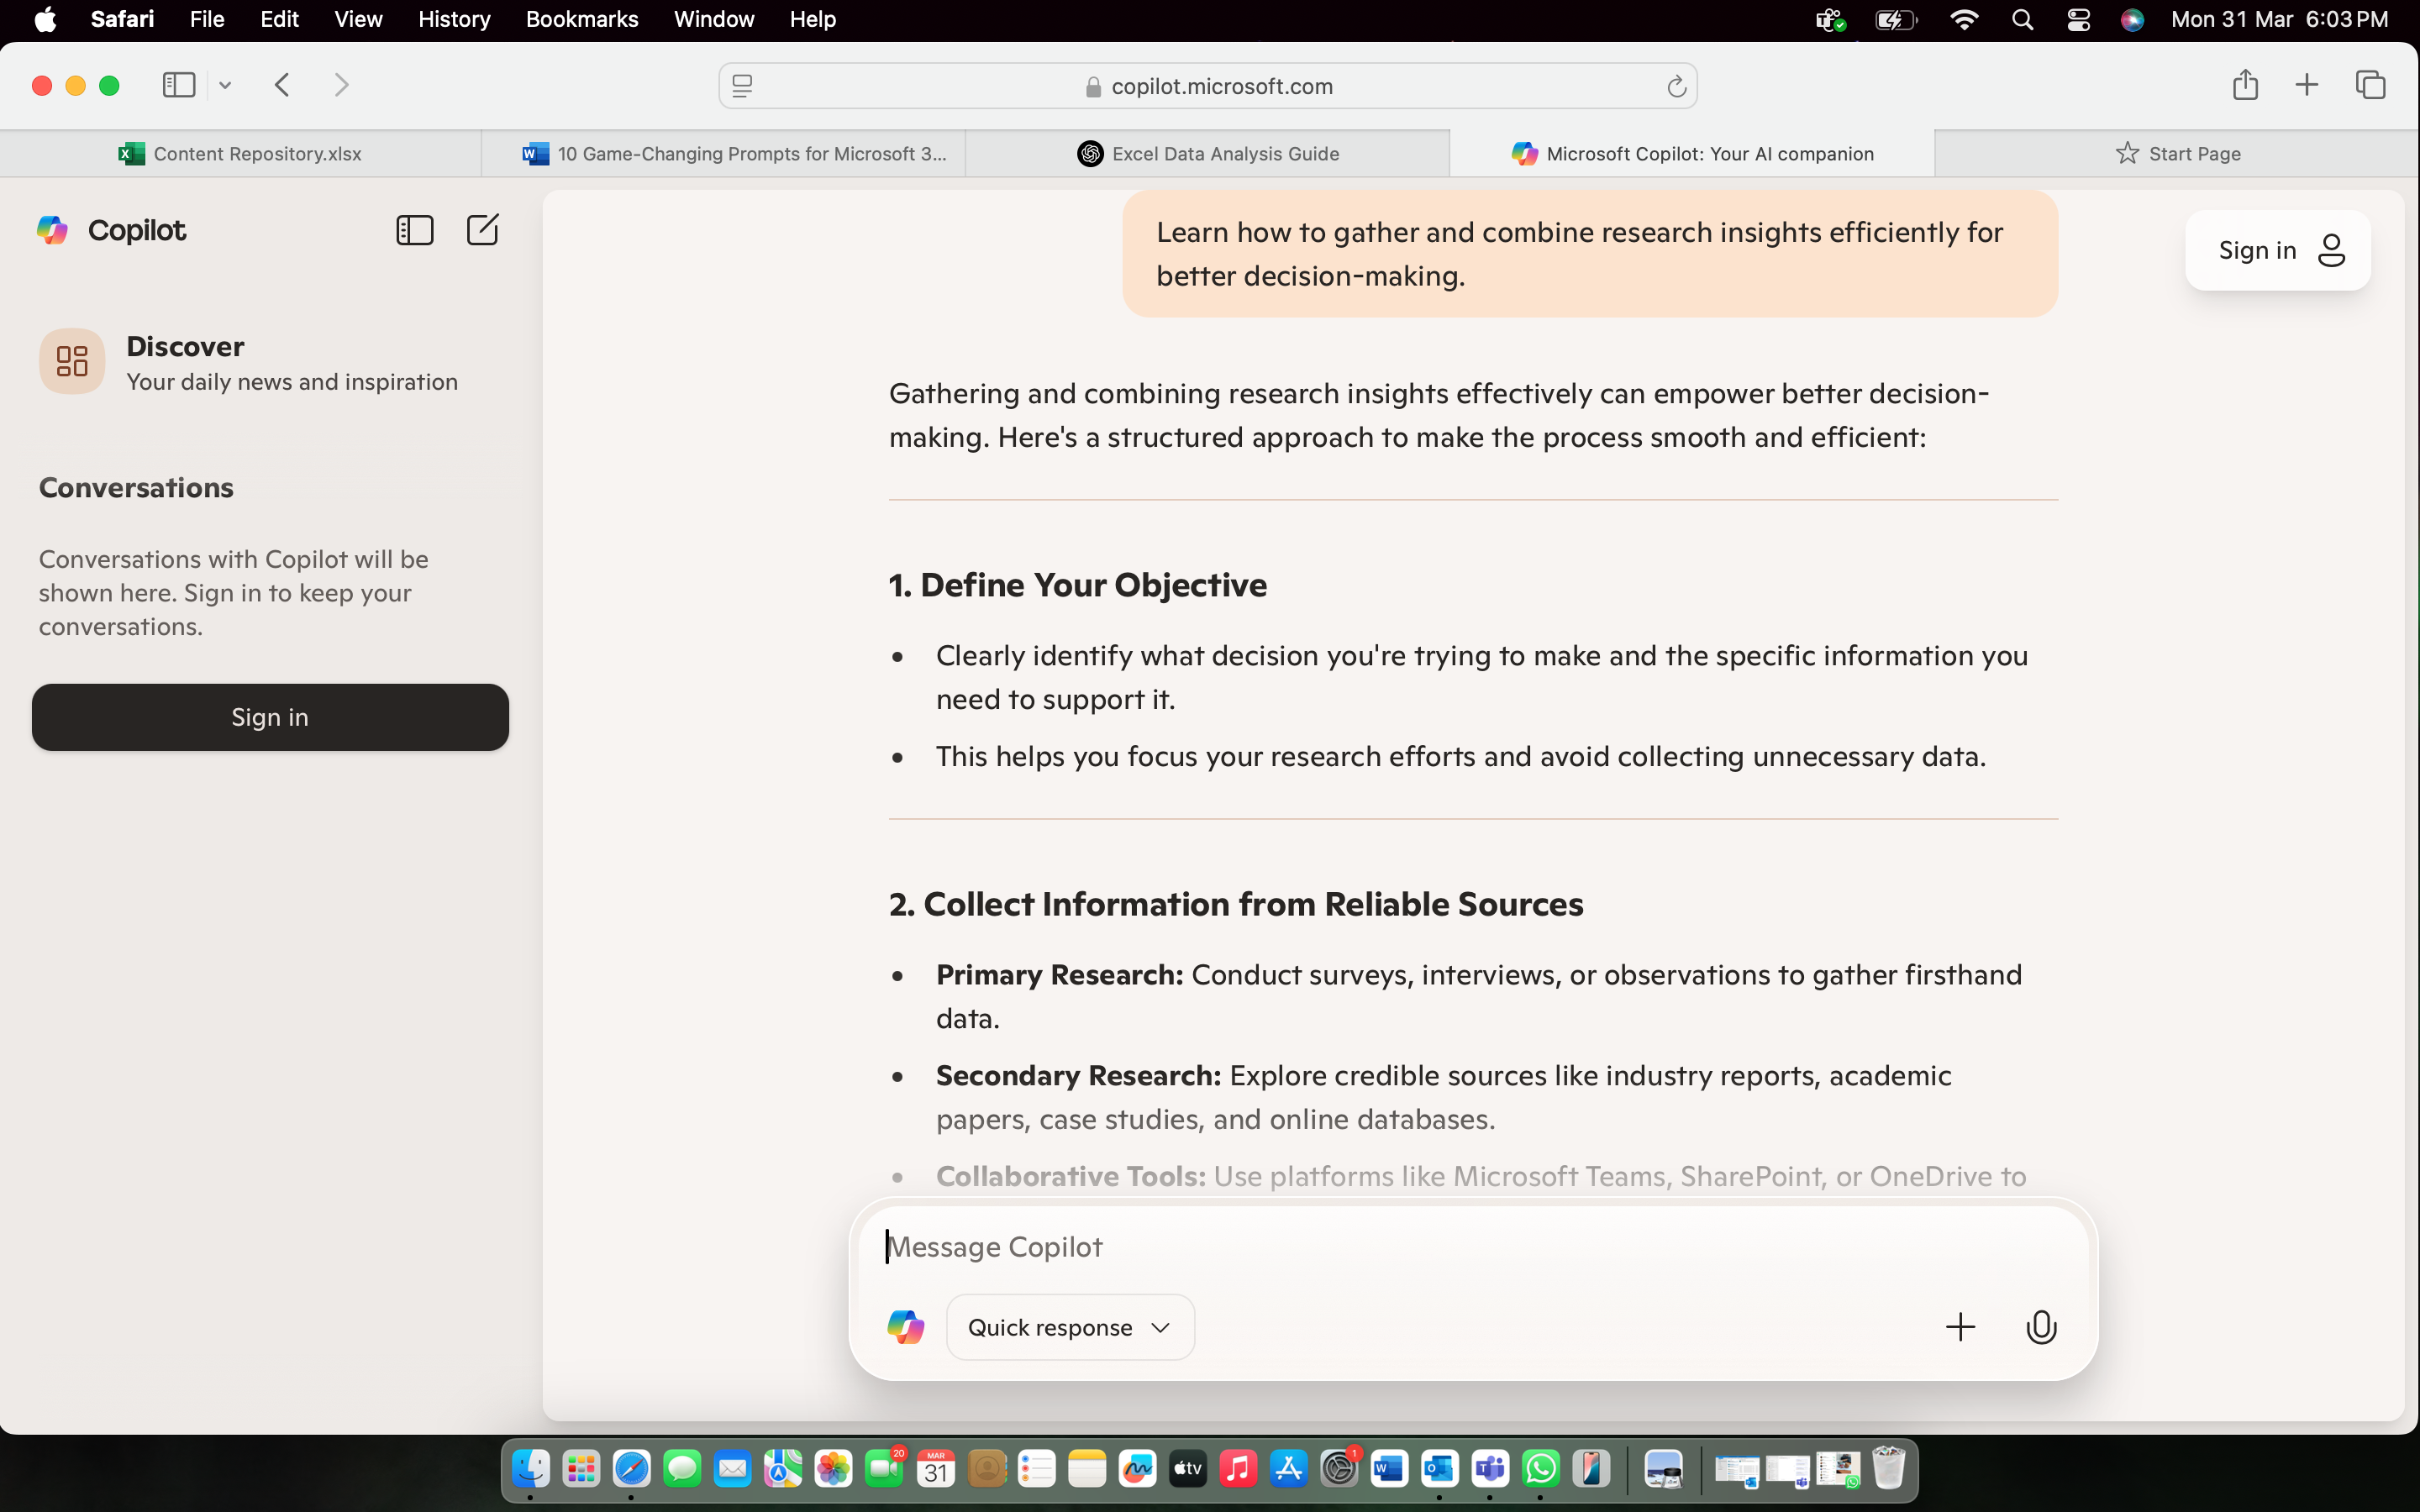Click the copilot.microsoft.com address bar
Screen dimensions: 2420x1512
(1208, 86)
